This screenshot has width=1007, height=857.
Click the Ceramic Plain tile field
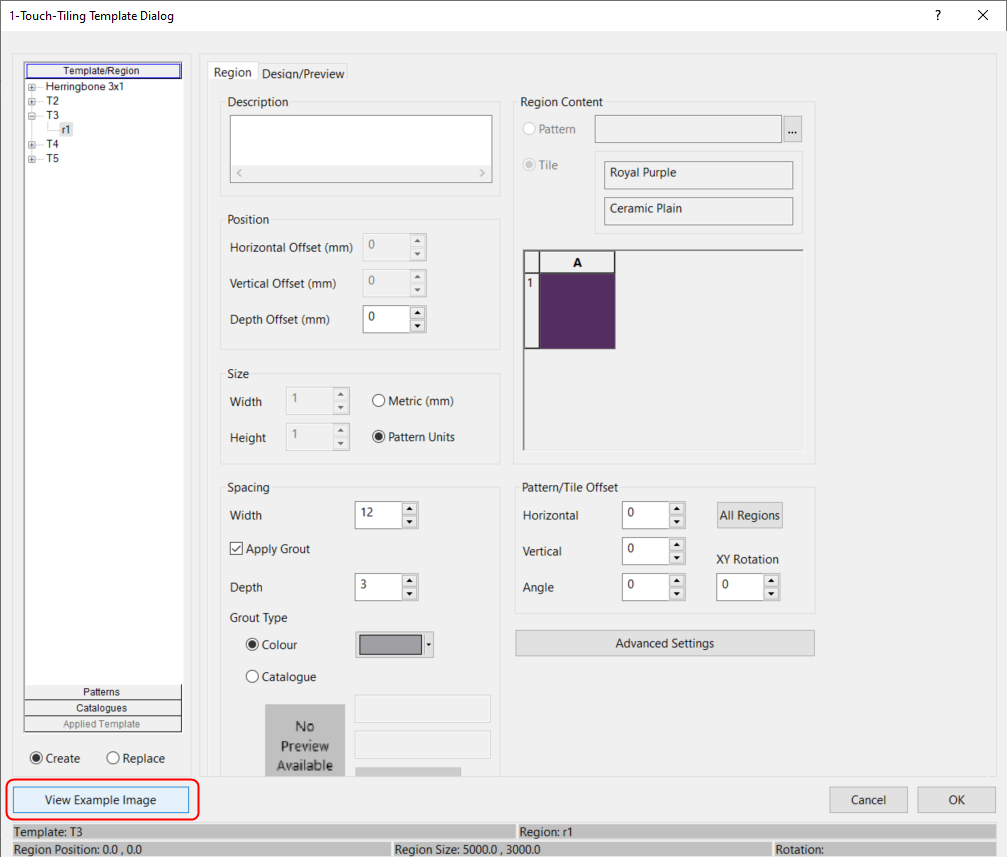click(698, 211)
